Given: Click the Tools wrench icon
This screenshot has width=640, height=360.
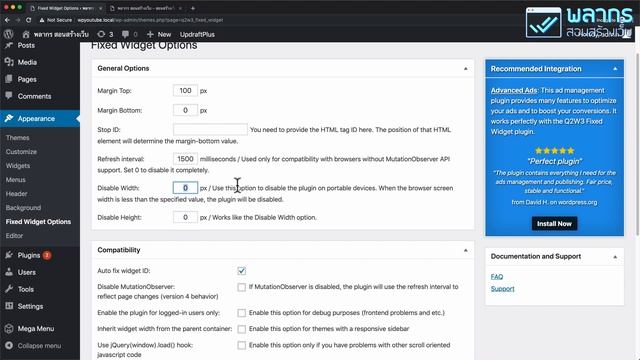Looking at the screenshot, I should (9, 289).
